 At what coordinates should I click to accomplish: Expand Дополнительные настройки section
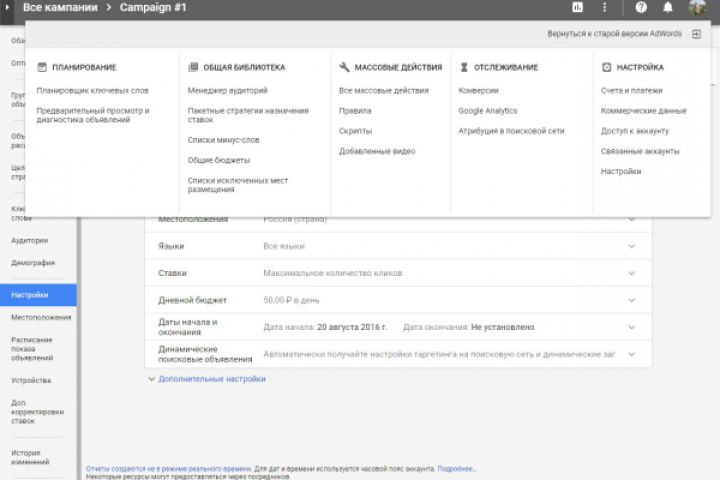206,379
